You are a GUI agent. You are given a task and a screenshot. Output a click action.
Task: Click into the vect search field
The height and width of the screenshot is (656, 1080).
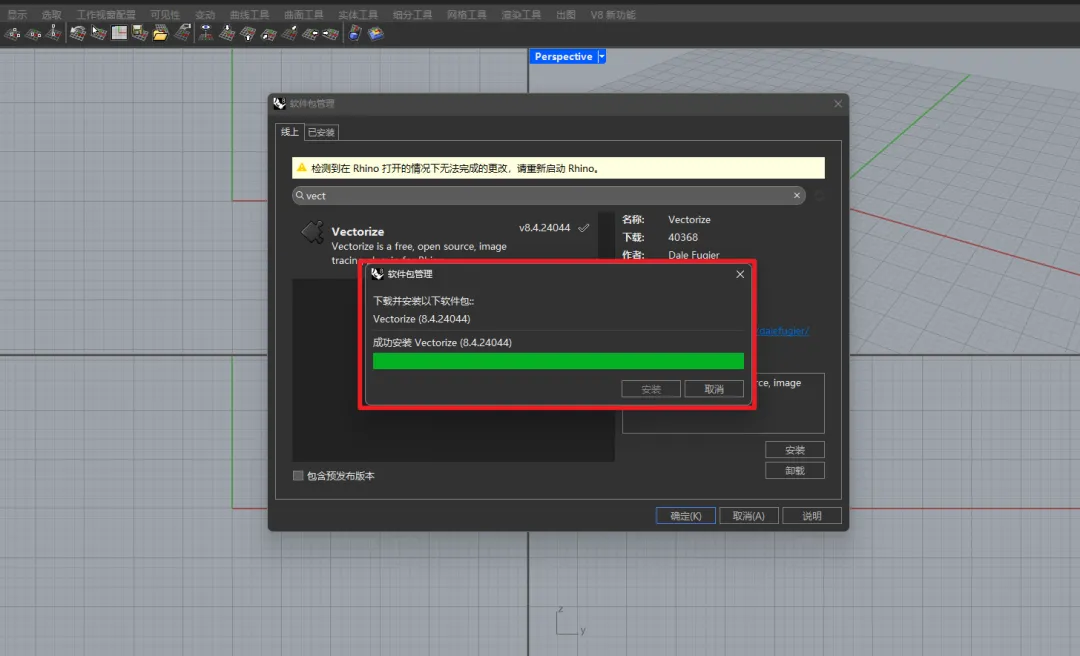(548, 196)
